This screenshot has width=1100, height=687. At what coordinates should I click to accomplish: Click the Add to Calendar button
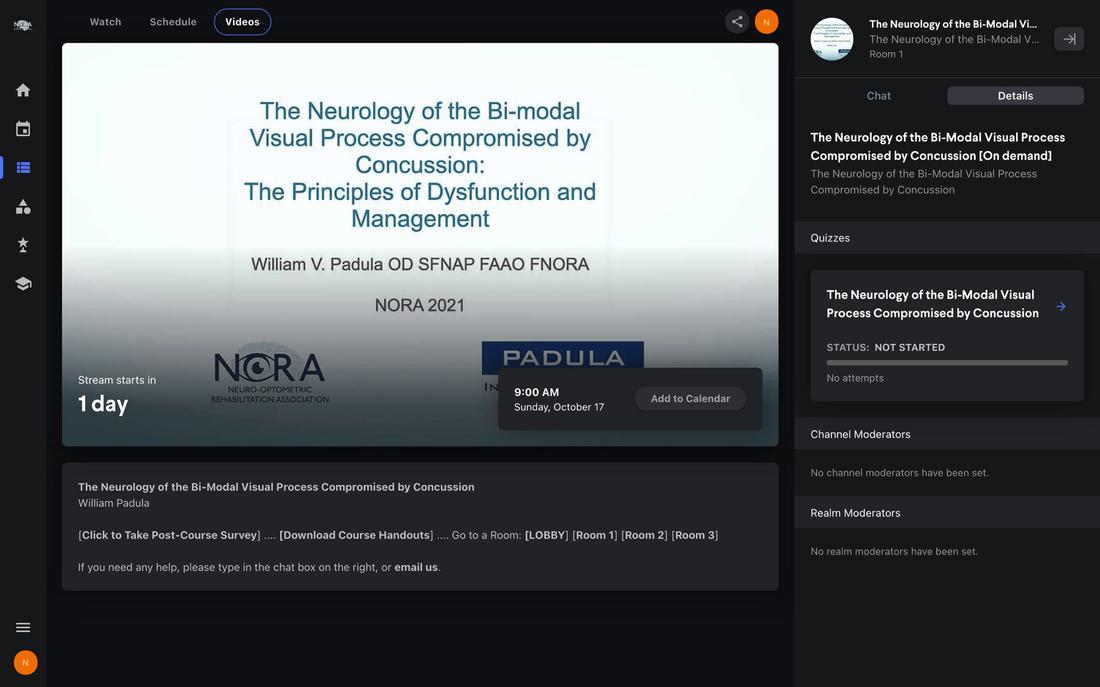pyautogui.click(x=690, y=399)
